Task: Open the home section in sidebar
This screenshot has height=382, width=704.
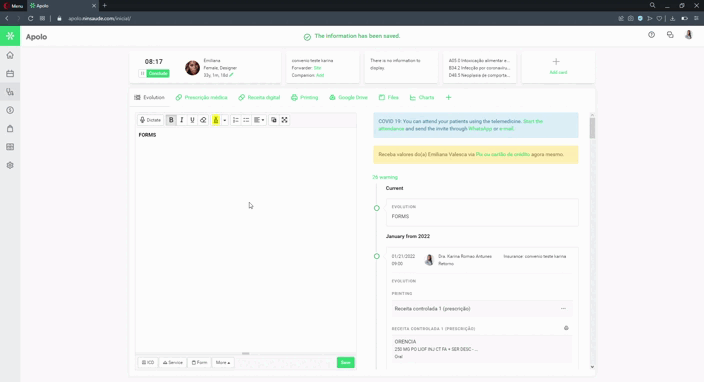Action: click(10, 55)
